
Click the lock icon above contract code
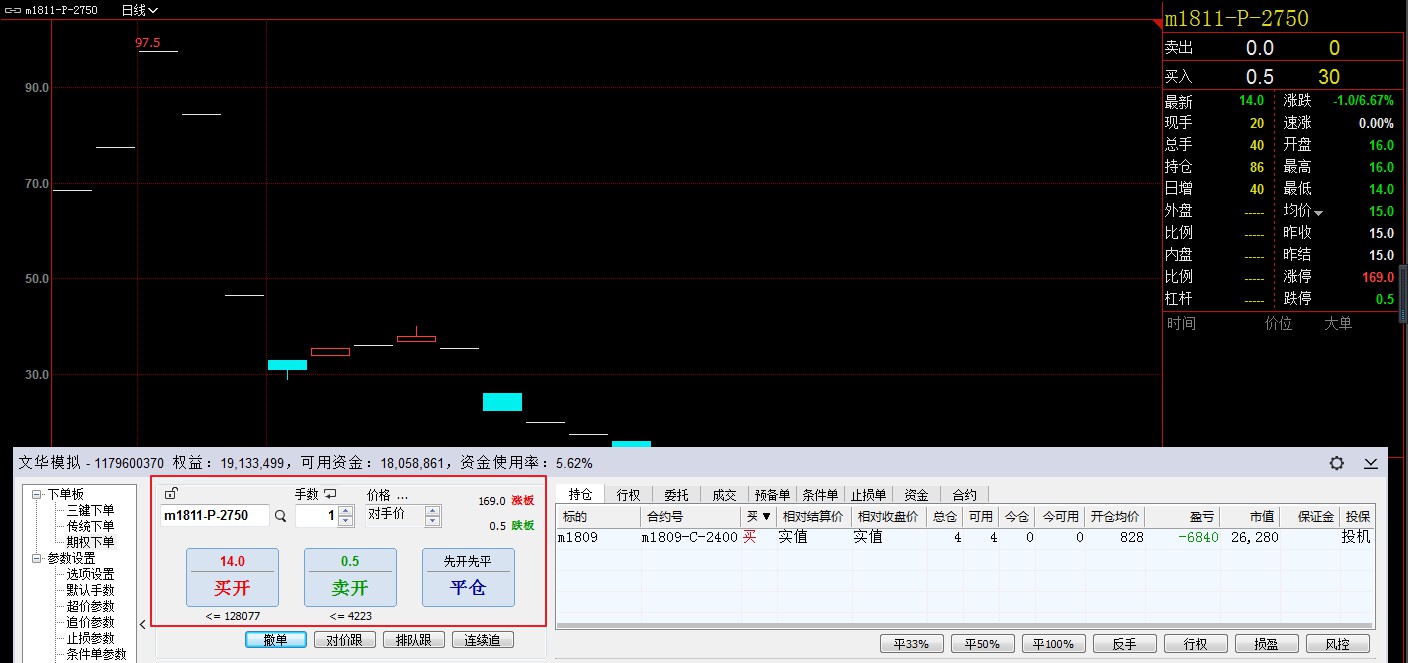pyautogui.click(x=170, y=494)
